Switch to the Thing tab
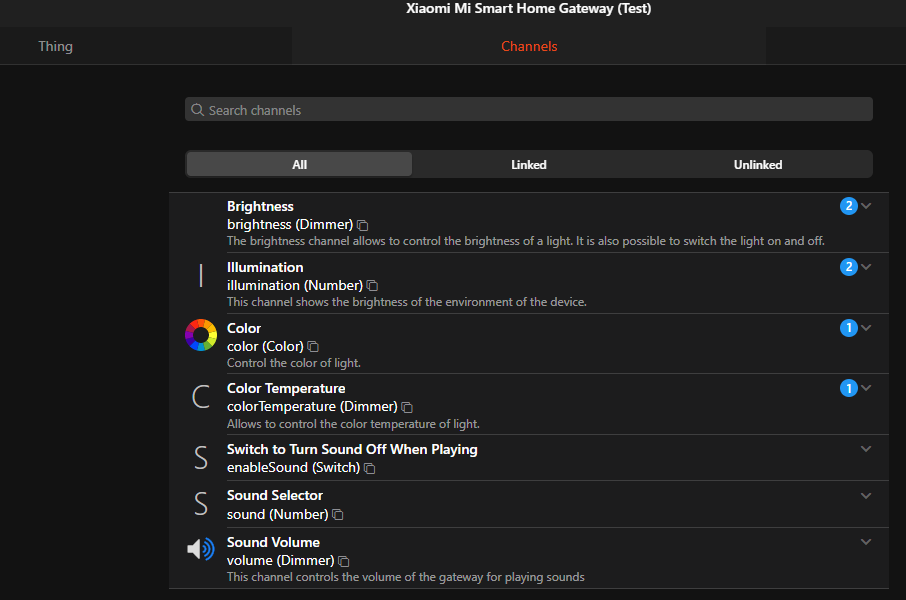 click(x=55, y=46)
